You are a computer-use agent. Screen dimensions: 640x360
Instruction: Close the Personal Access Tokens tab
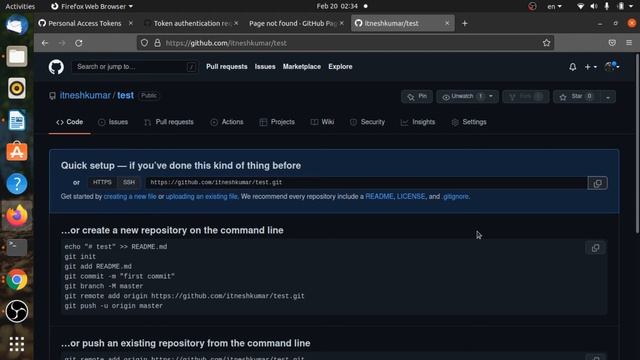[x=131, y=23]
